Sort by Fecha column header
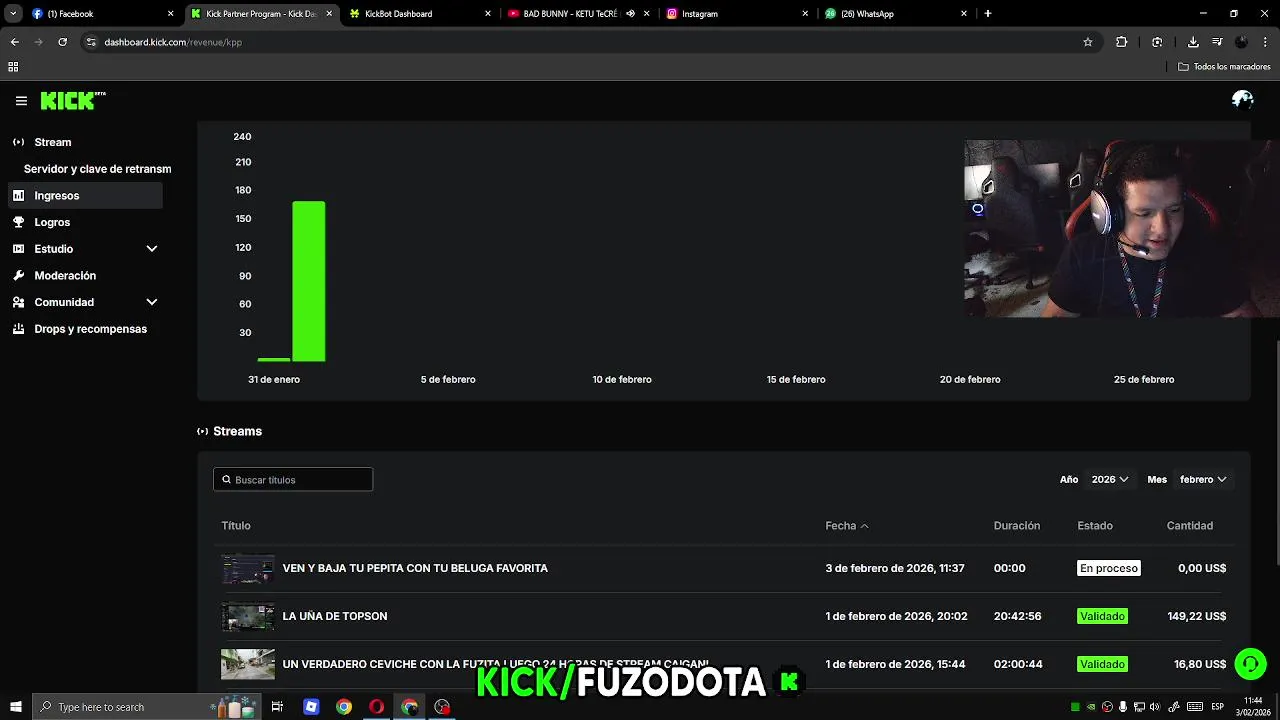Screen dimensions: 1280x720 (x=847, y=526)
